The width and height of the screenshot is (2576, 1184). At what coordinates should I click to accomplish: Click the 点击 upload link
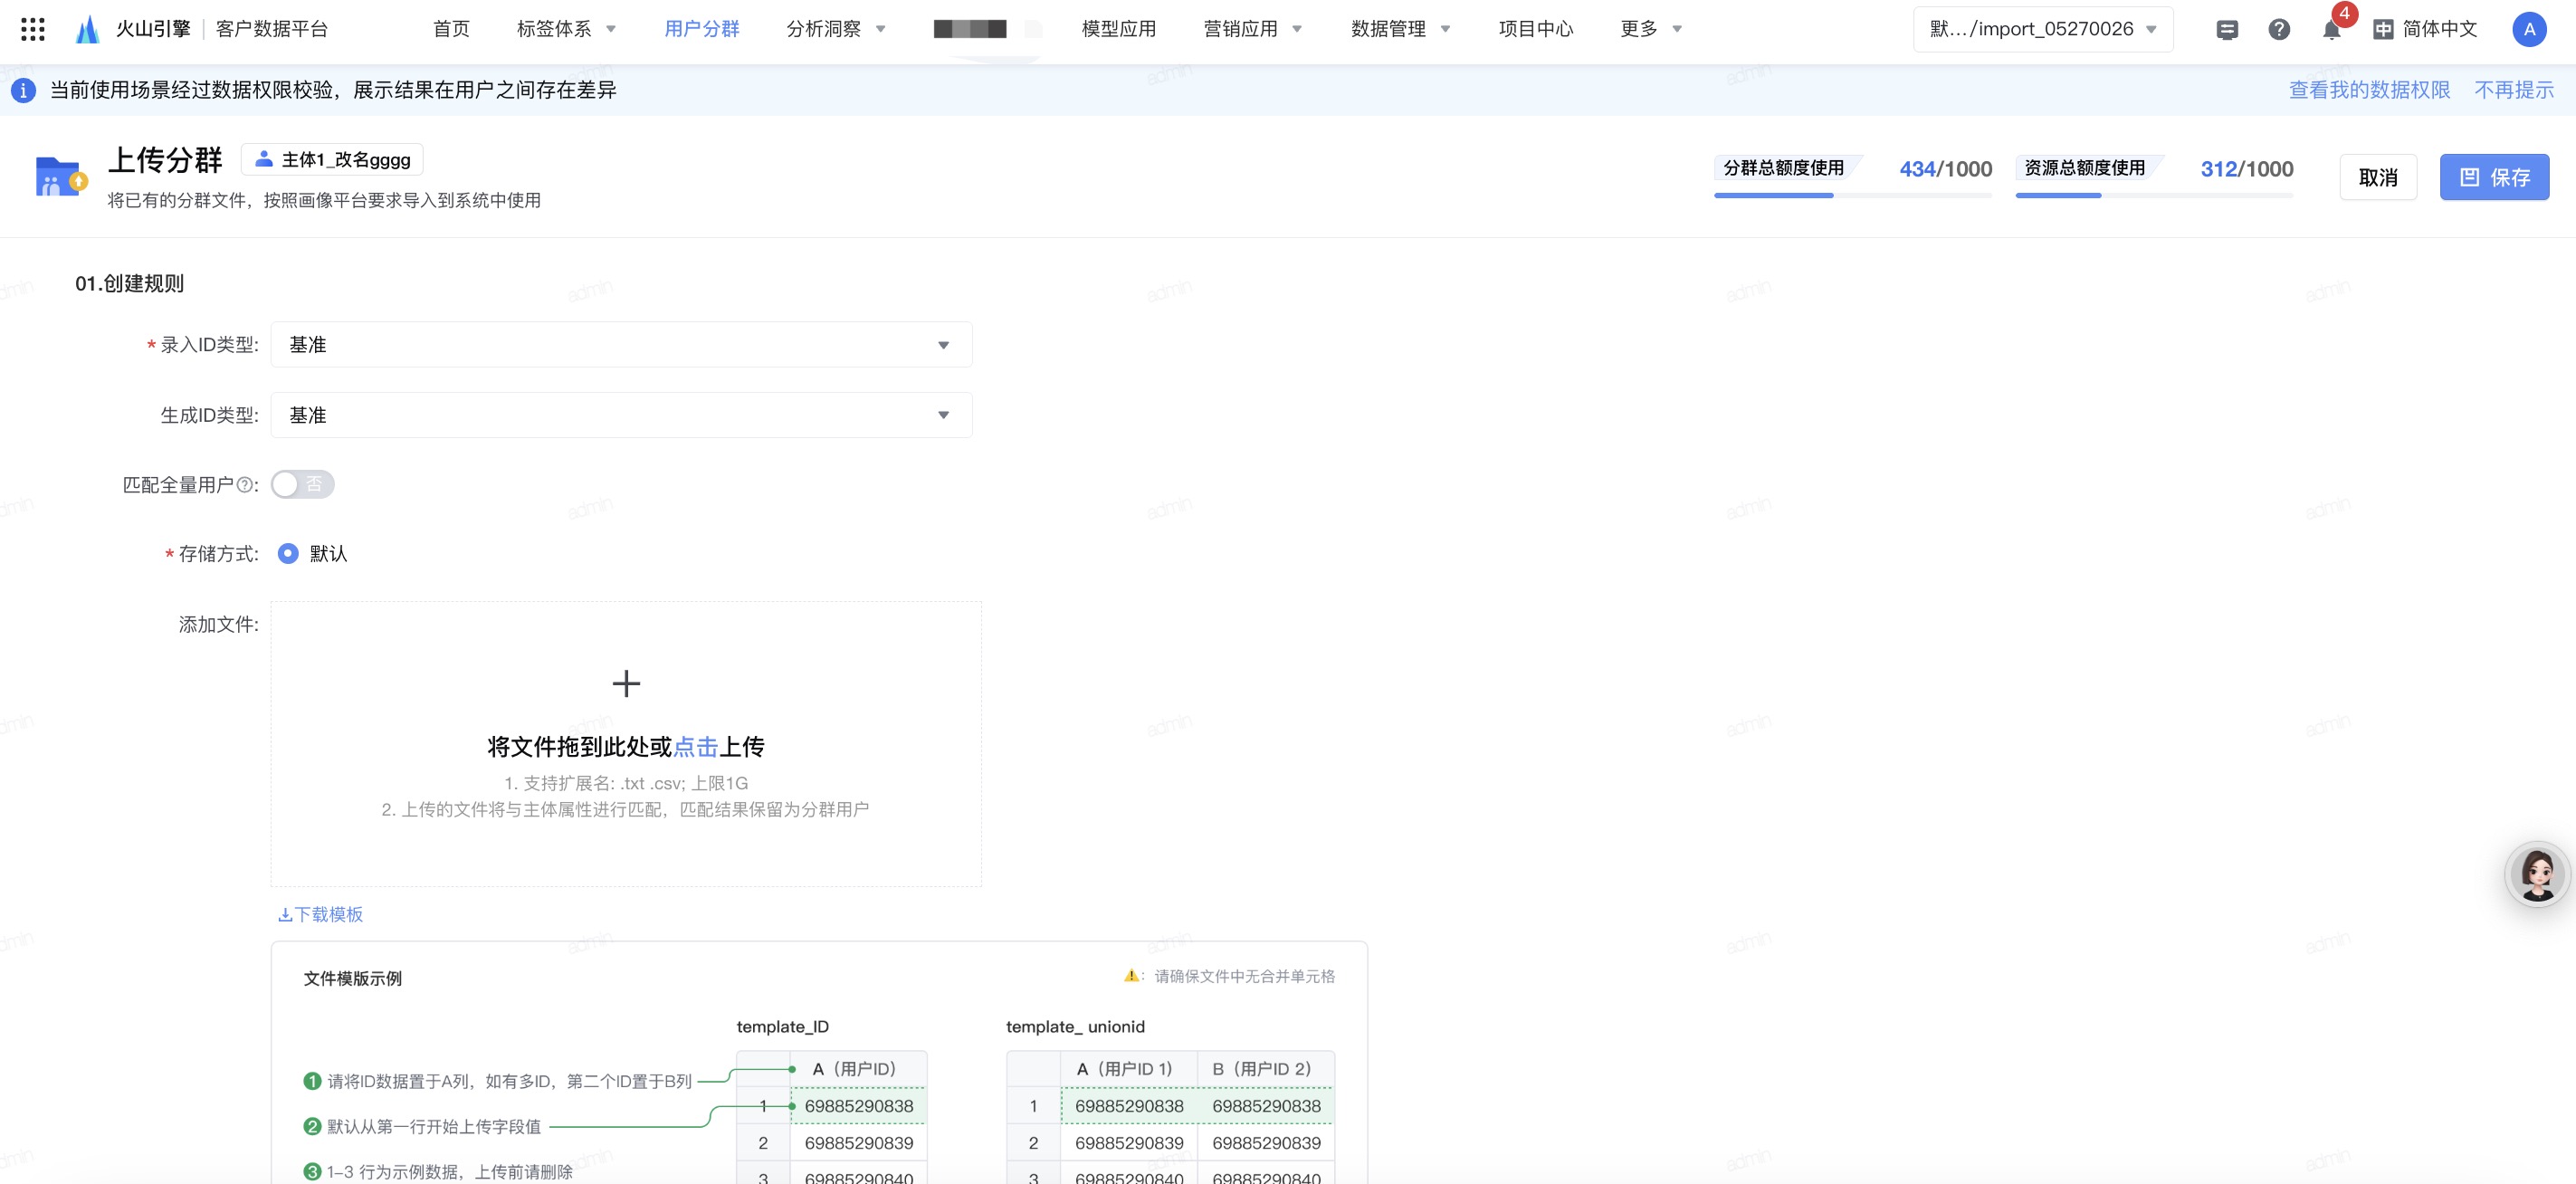click(x=696, y=747)
